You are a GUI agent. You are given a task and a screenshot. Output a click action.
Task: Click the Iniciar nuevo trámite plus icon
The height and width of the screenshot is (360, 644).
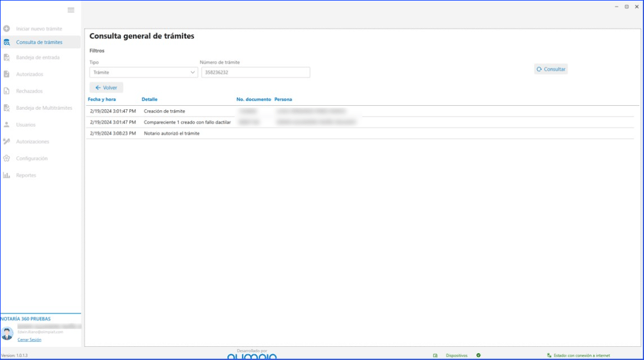pos(7,29)
